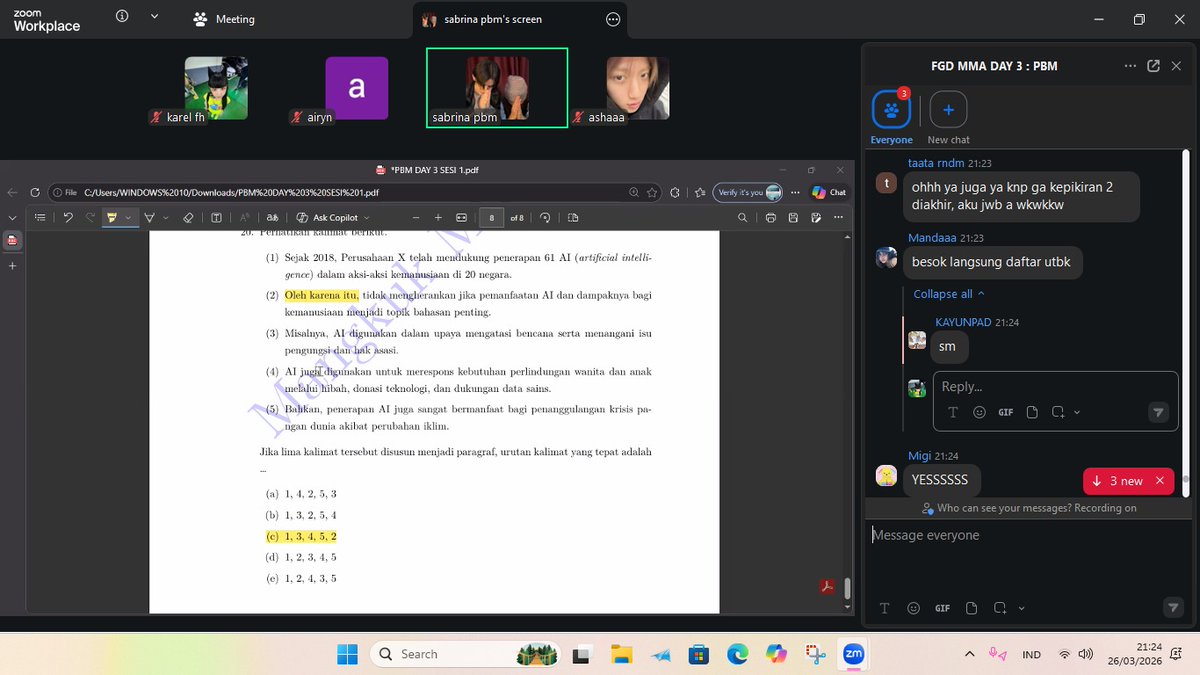Send the thread reply

1158,412
